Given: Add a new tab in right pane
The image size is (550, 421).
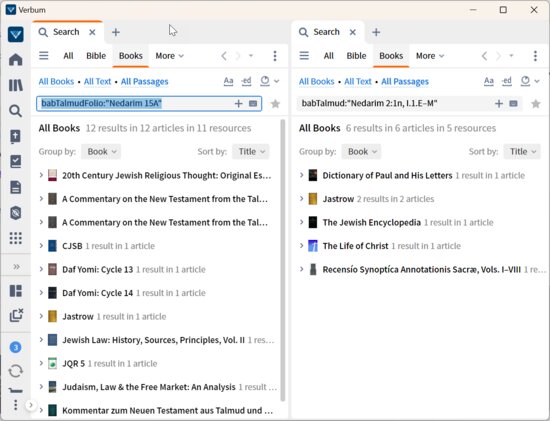Looking at the screenshot, I should tap(376, 32).
